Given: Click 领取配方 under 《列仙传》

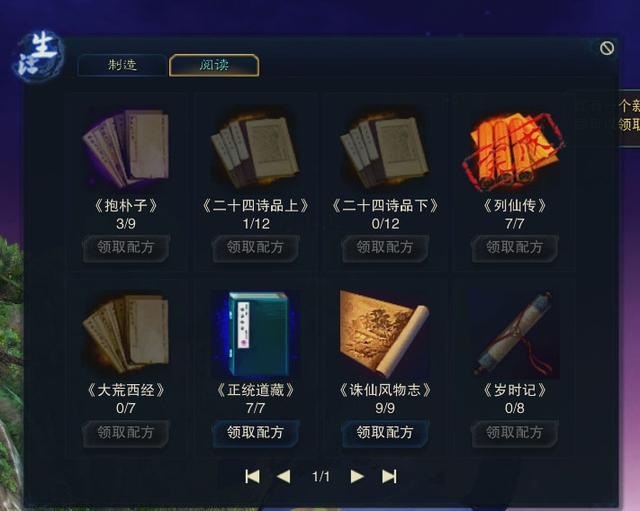Looking at the screenshot, I should tap(514, 248).
